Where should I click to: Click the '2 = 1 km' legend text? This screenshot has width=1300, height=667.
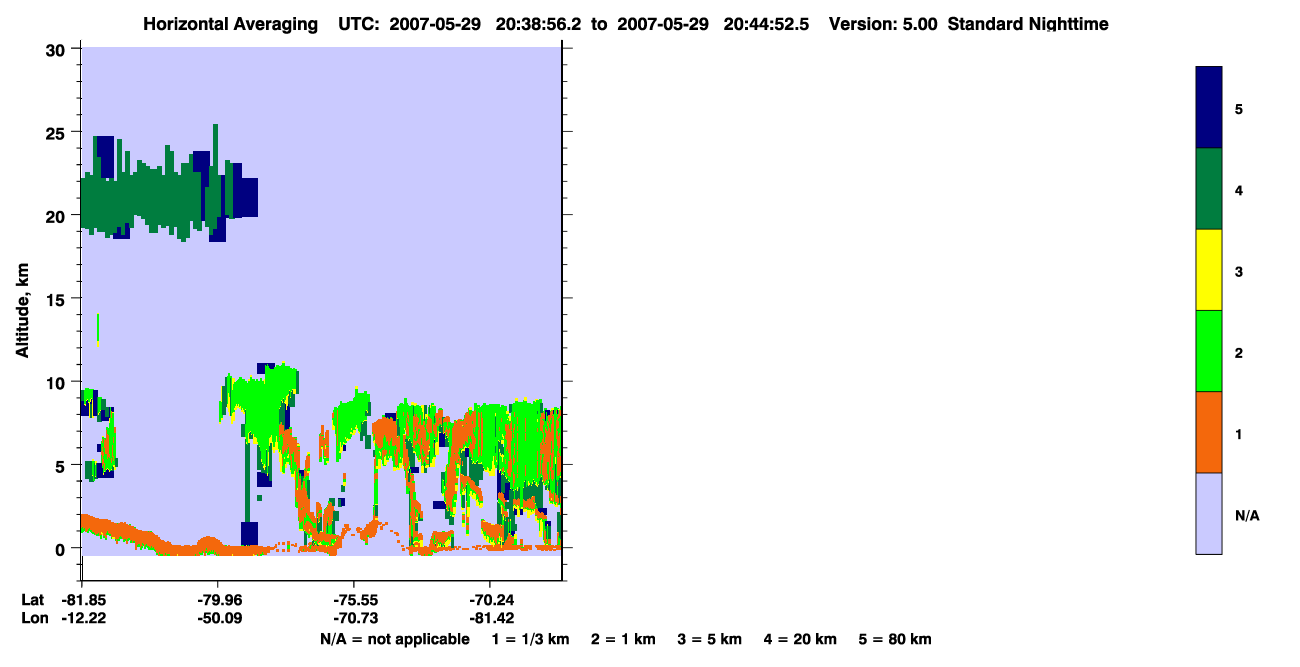pos(623,639)
